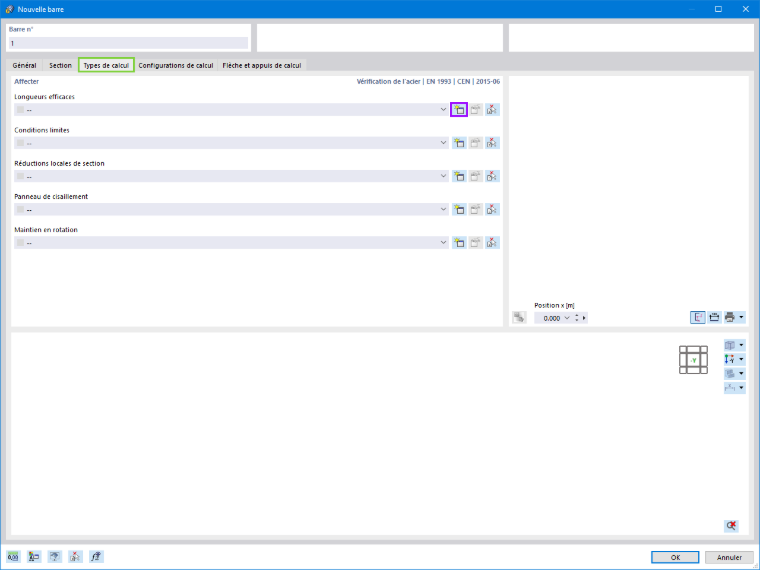The width and height of the screenshot is (760, 570).
Task: Click the colored legend settings icon in bottom bar
Action: point(34,557)
